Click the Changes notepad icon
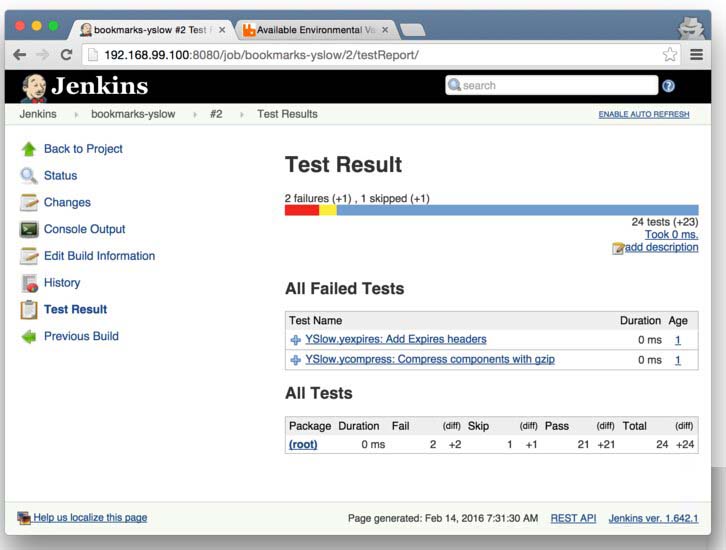 (x=29, y=202)
